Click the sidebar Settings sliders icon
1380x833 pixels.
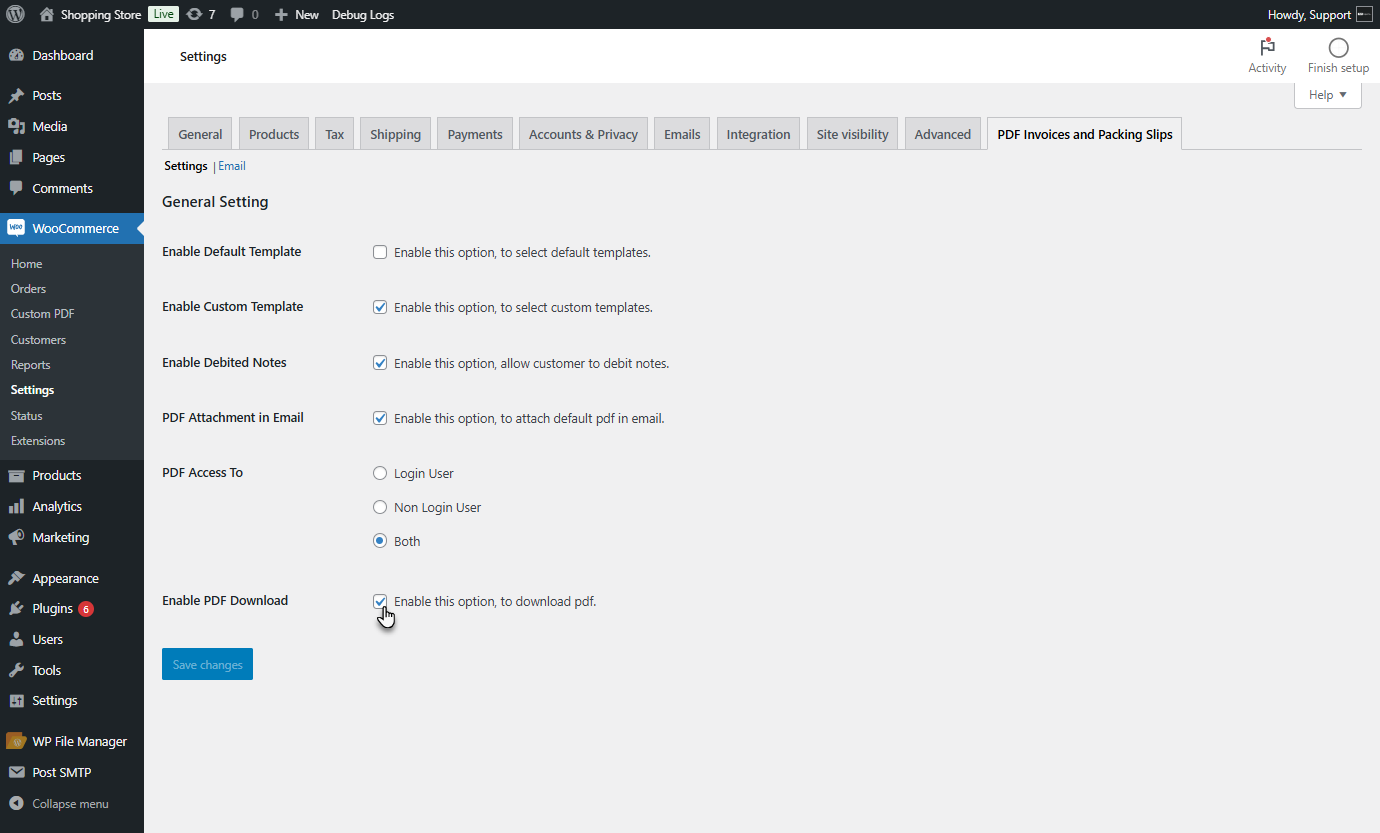click(x=16, y=700)
